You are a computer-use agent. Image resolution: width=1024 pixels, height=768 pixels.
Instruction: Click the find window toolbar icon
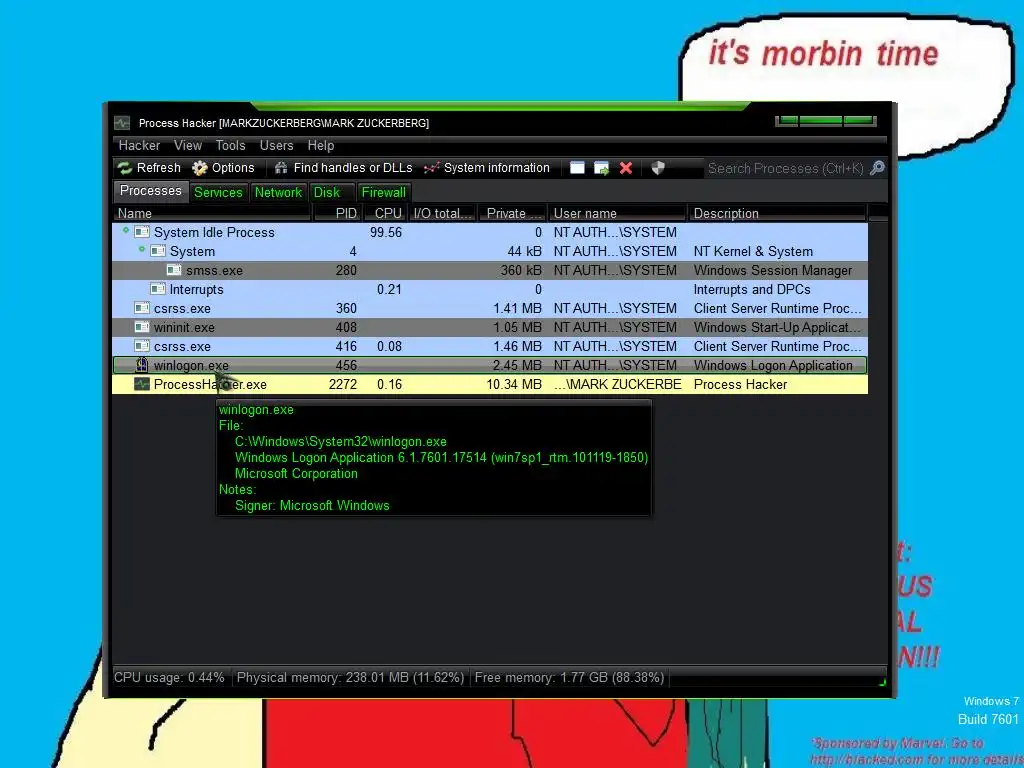click(x=577, y=168)
